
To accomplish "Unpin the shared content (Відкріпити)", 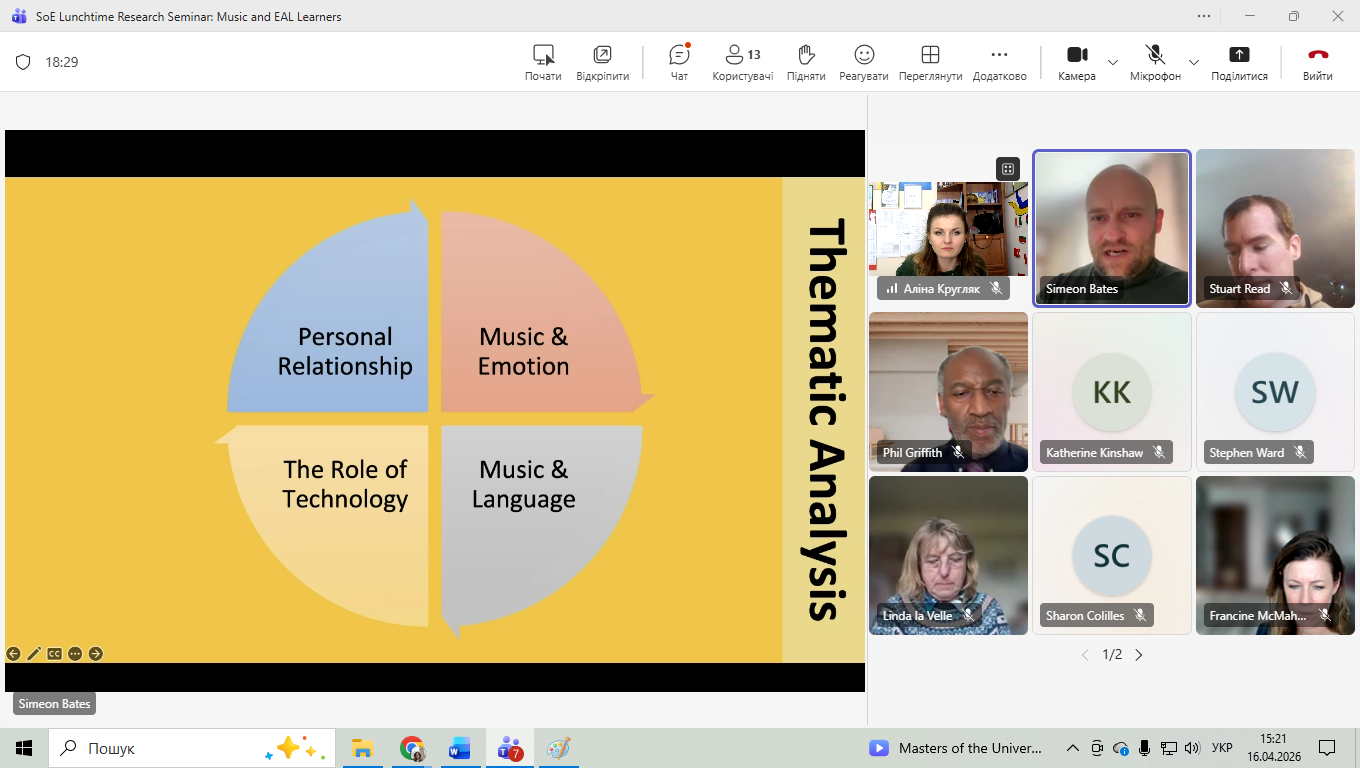I will tap(602, 62).
